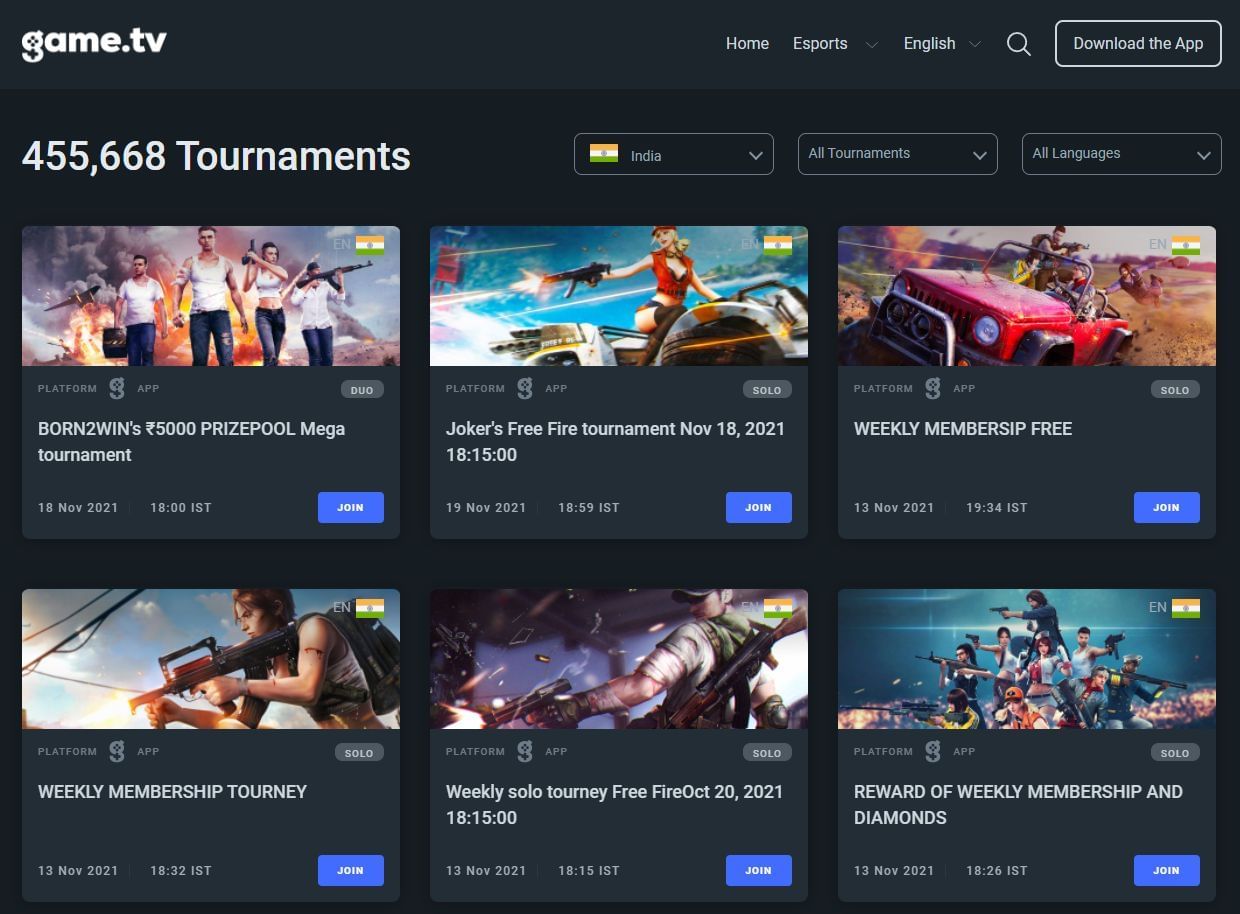Click platform app icon on WEEKLY MEMBERSIP FREE card
Viewport: 1240px width, 914px height.
click(x=933, y=389)
